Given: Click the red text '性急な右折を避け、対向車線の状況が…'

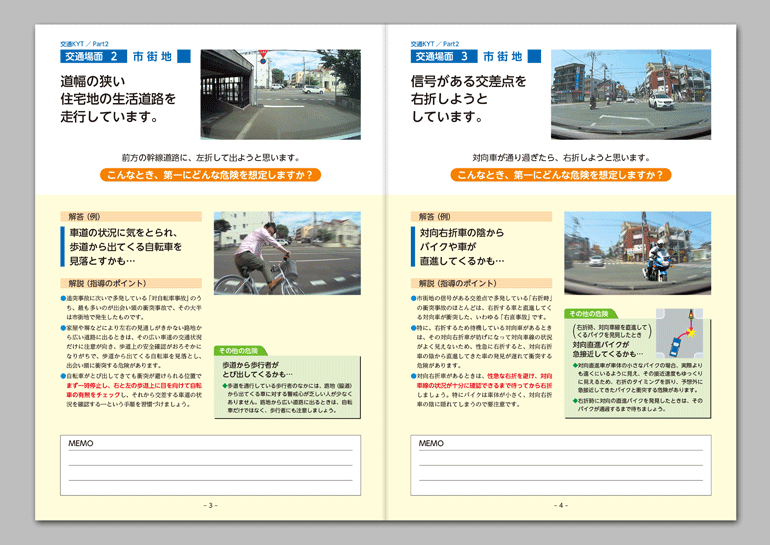Looking at the screenshot, I should (x=484, y=381).
